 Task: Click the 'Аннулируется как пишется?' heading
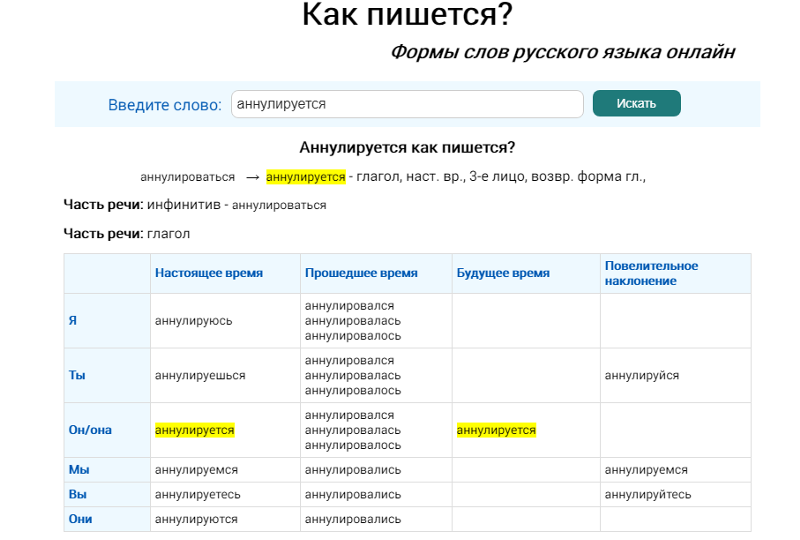[407, 148]
